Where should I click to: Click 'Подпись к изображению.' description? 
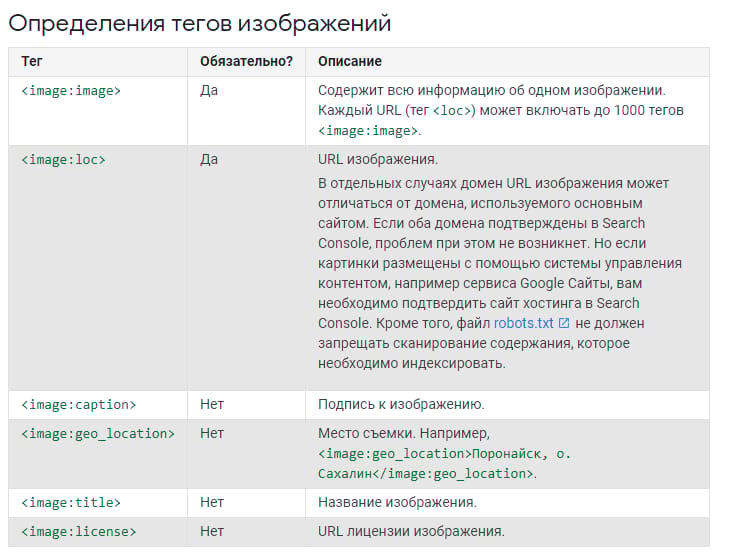[x=401, y=404]
